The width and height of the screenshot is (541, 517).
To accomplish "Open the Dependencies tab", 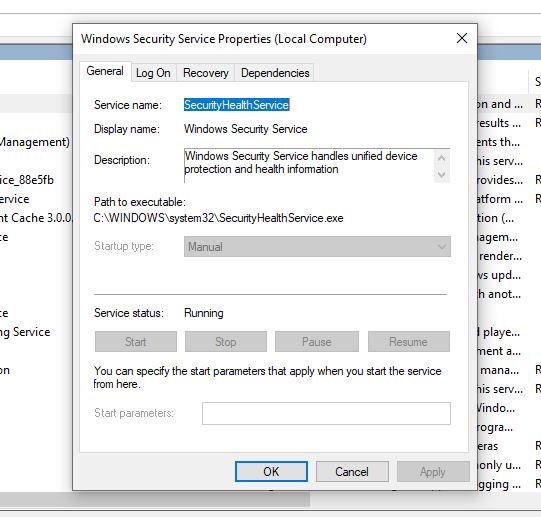I will point(275,73).
